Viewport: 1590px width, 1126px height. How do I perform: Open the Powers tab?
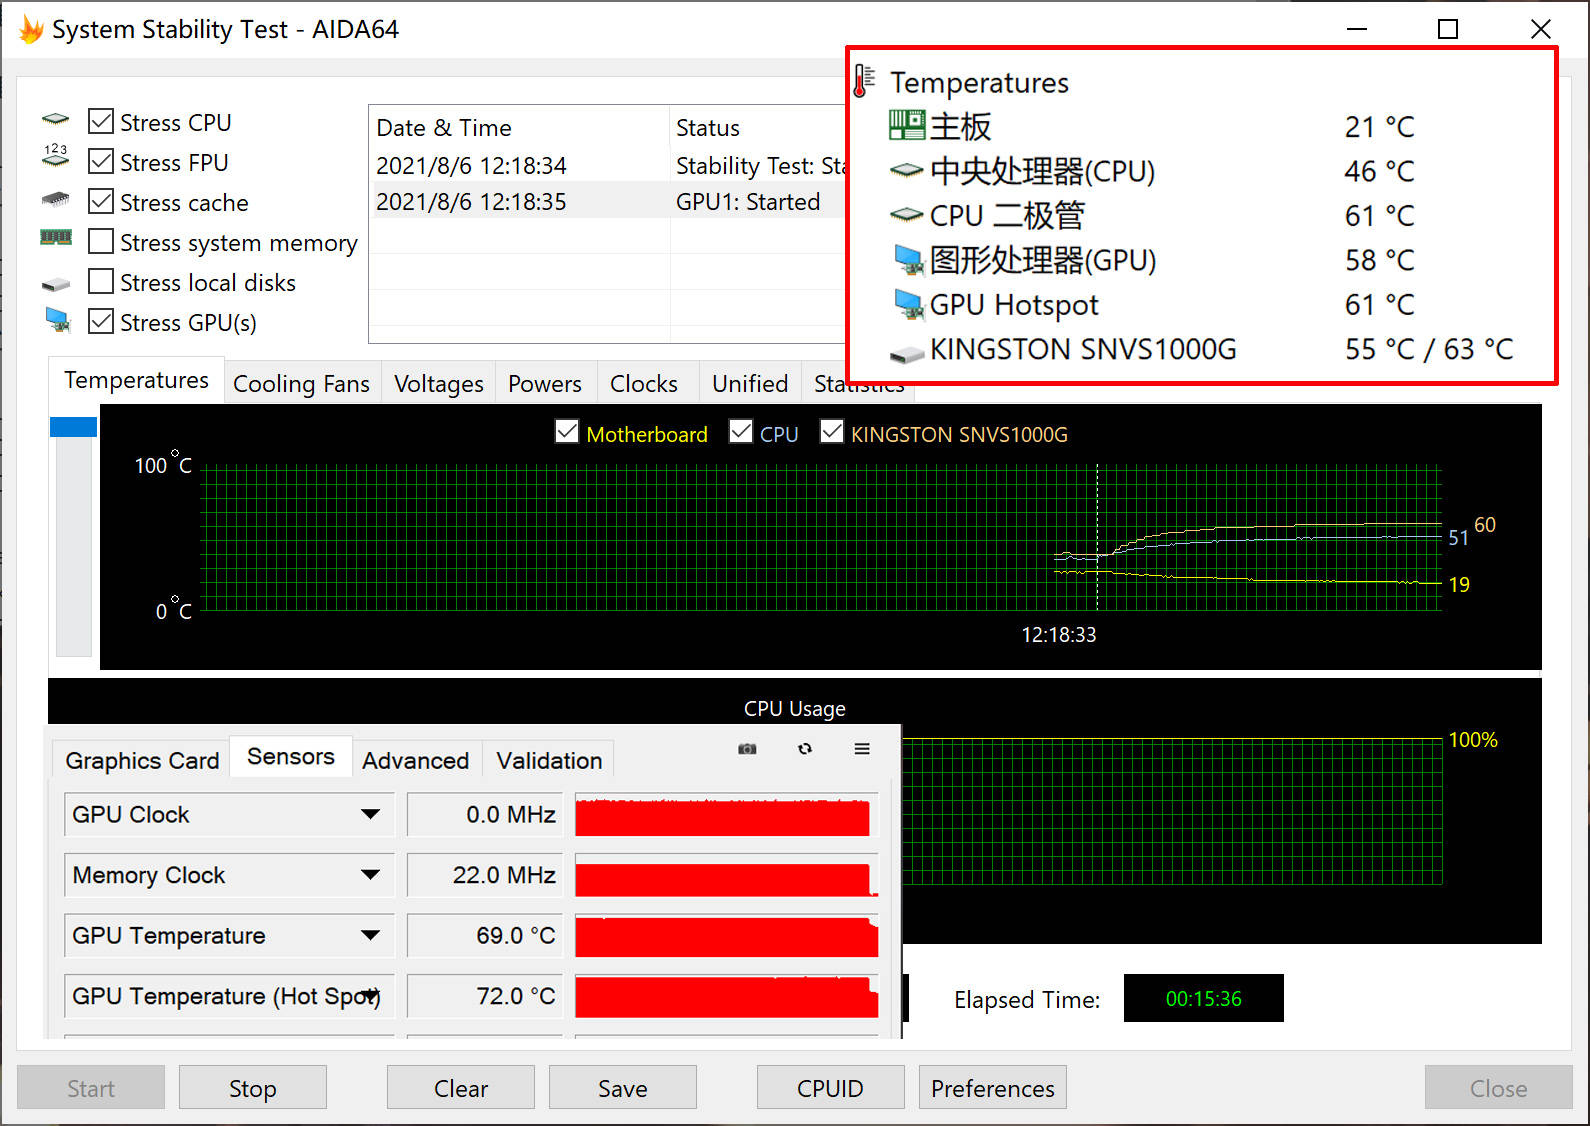pyautogui.click(x=545, y=384)
